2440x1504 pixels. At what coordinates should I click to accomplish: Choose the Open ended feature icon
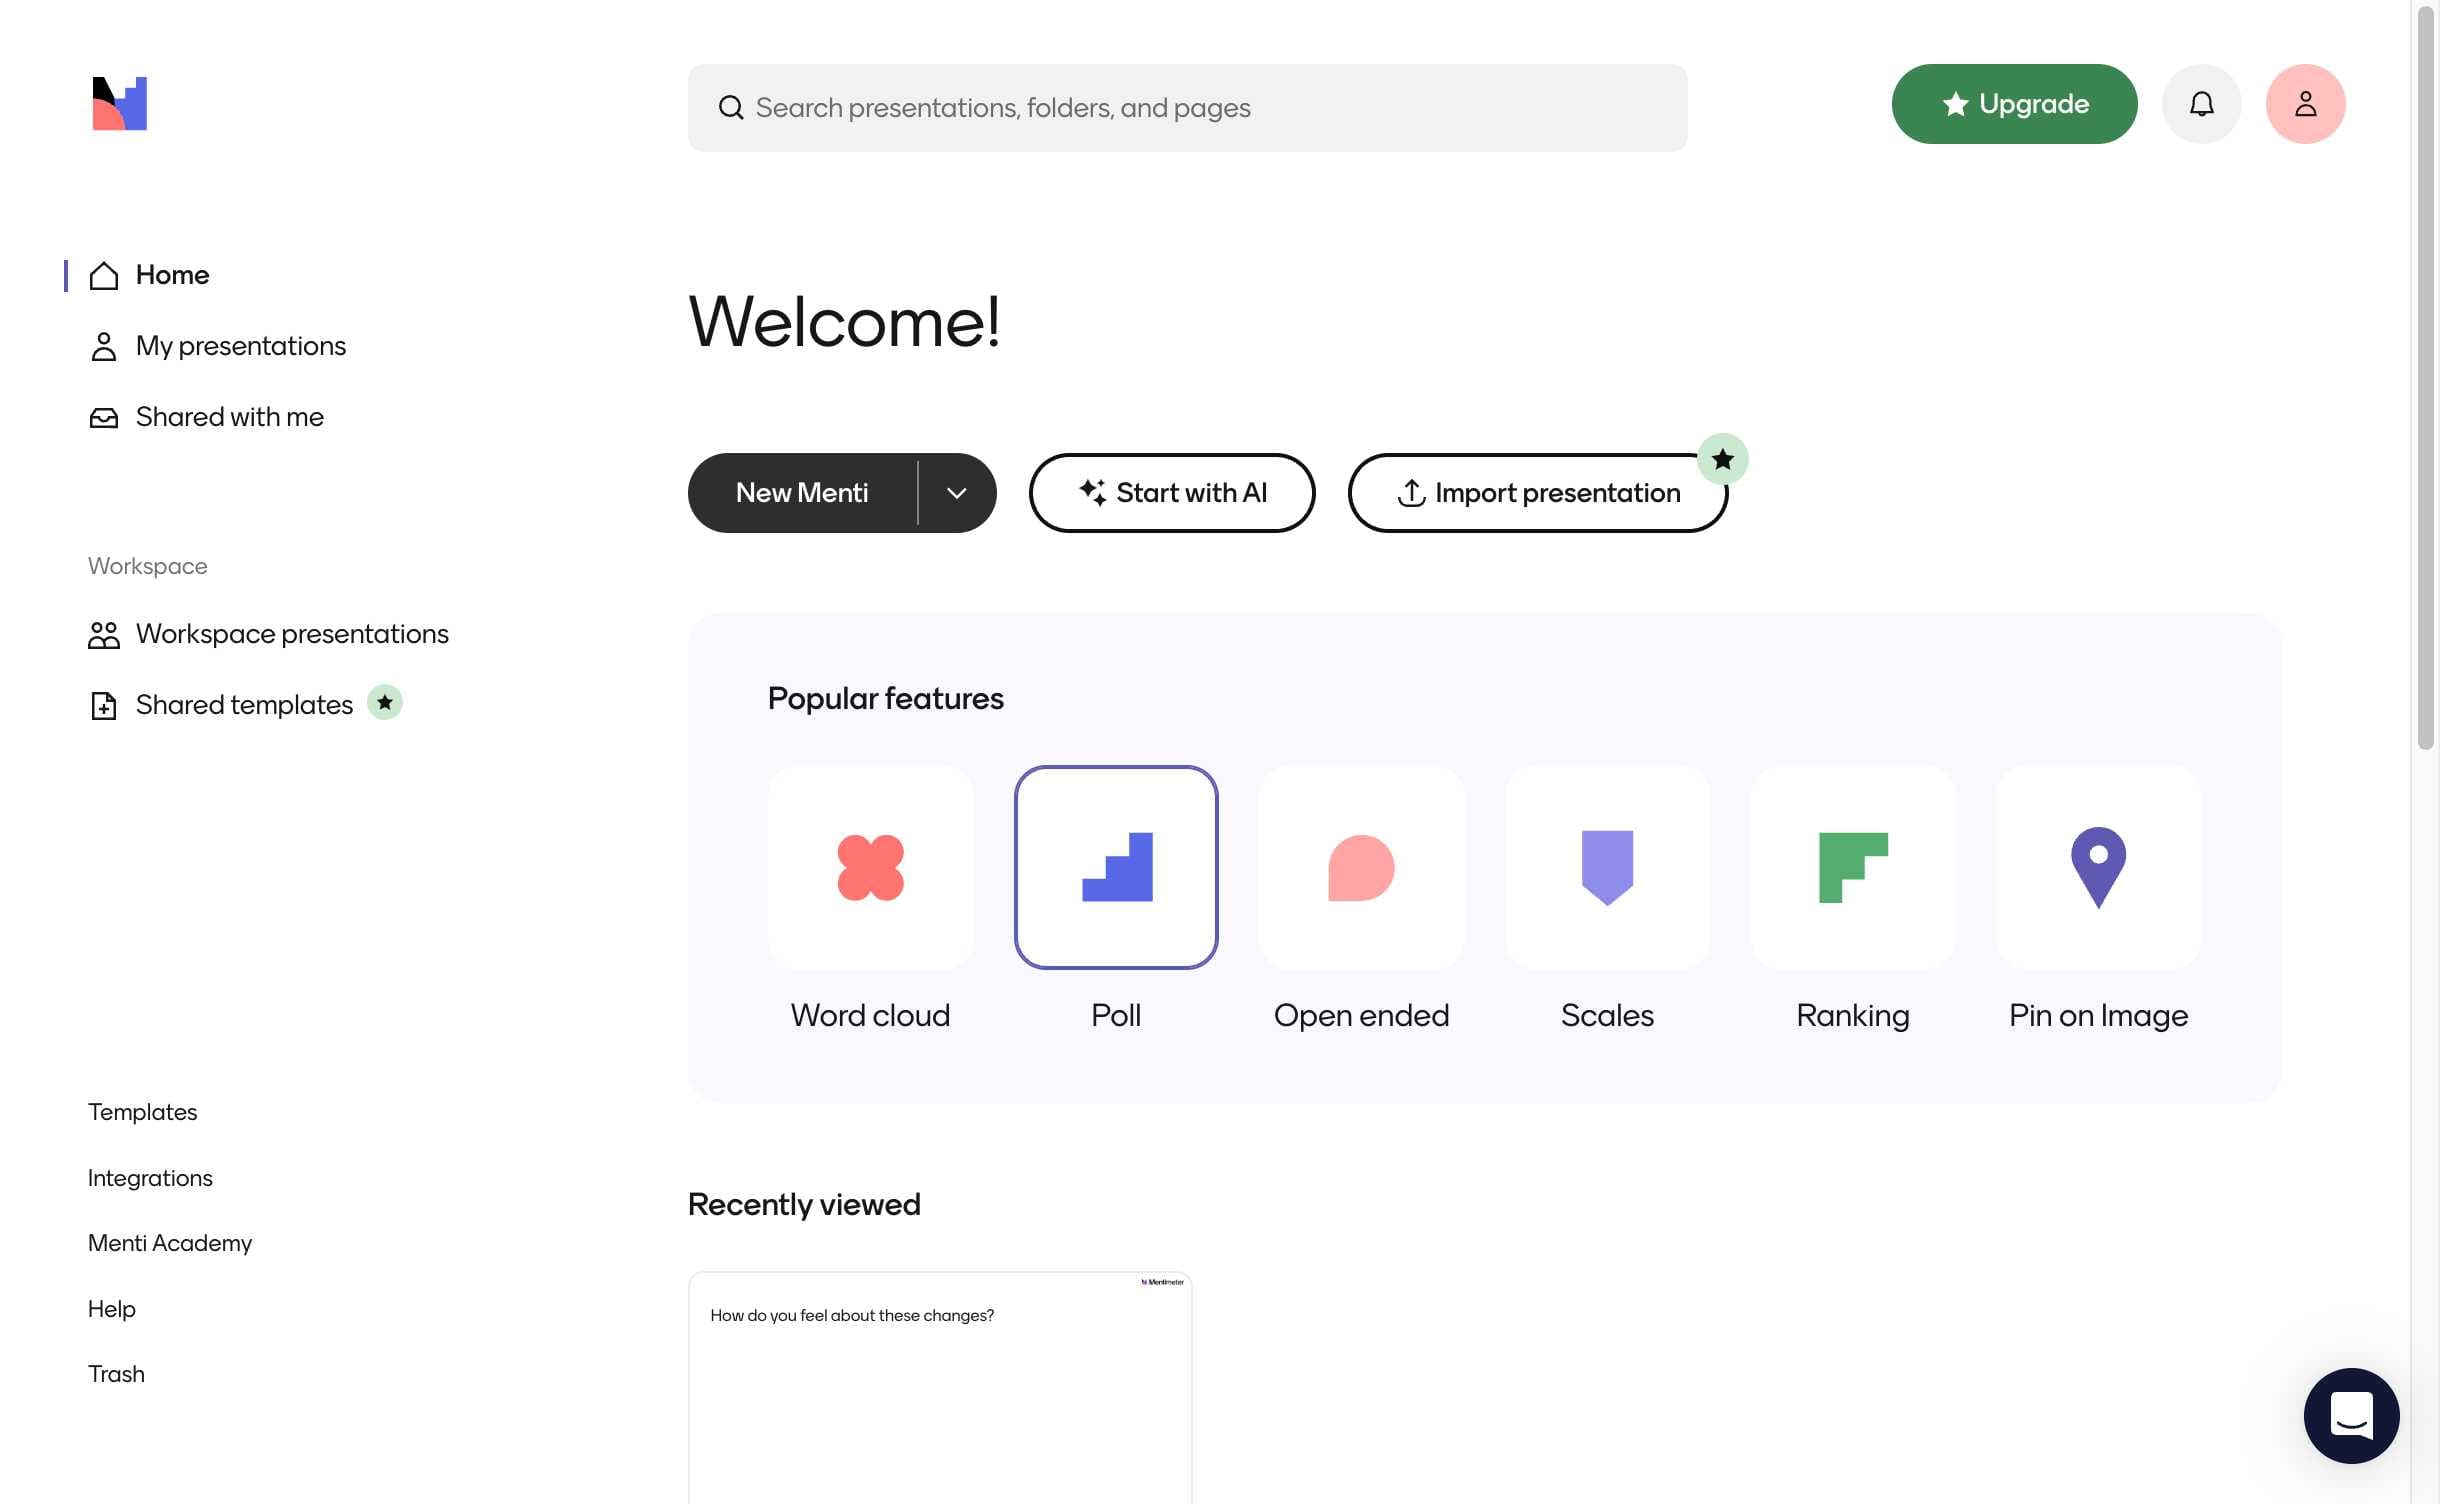tap(1361, 867)
